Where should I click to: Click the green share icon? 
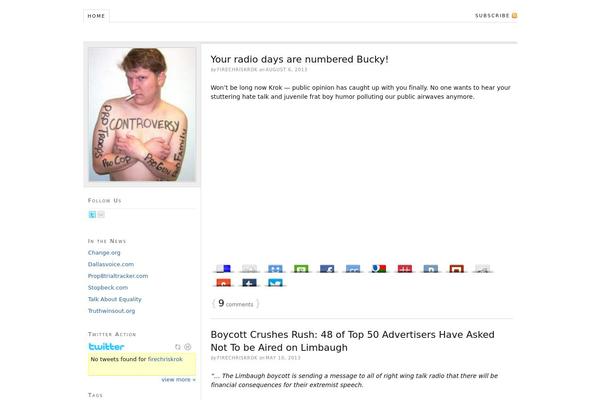click(x=301, y=269)
